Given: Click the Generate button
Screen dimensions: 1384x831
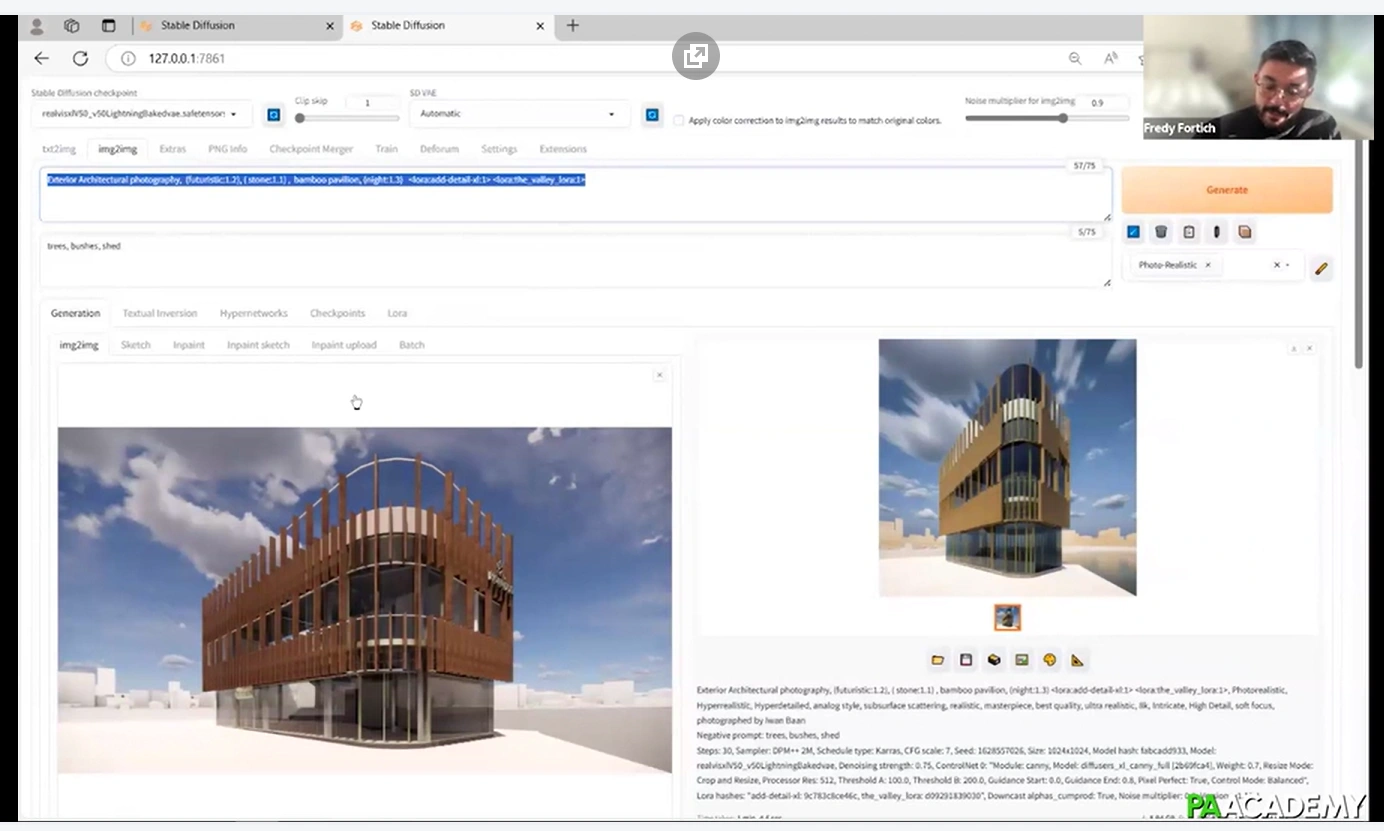Looking at the screenshot, I should [x=1226, y=189].
